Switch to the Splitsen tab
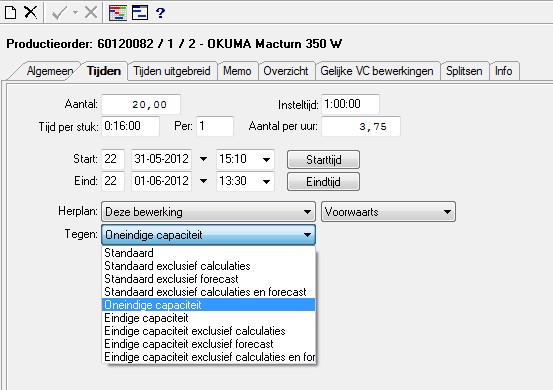Viewport: 553px width, 390px height. [x=464, y=71]
